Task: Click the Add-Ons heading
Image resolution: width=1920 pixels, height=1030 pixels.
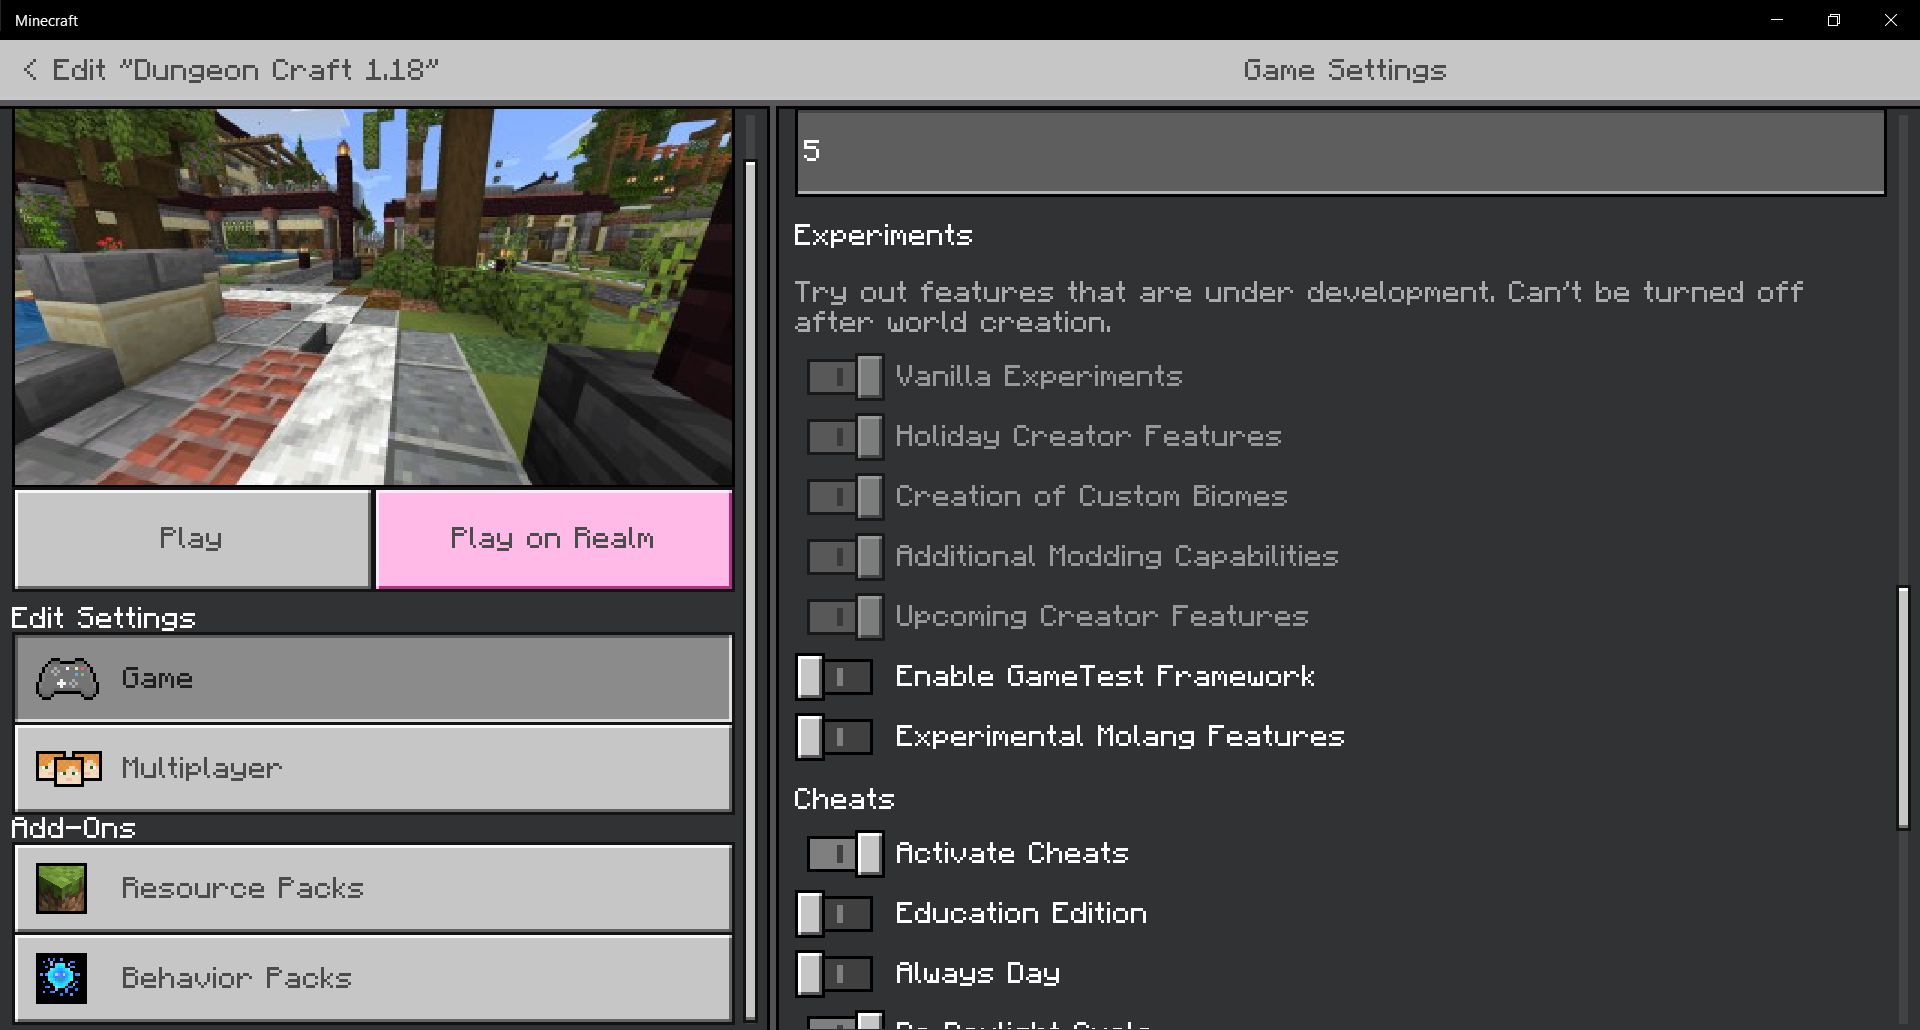Action: pos(73,828)
